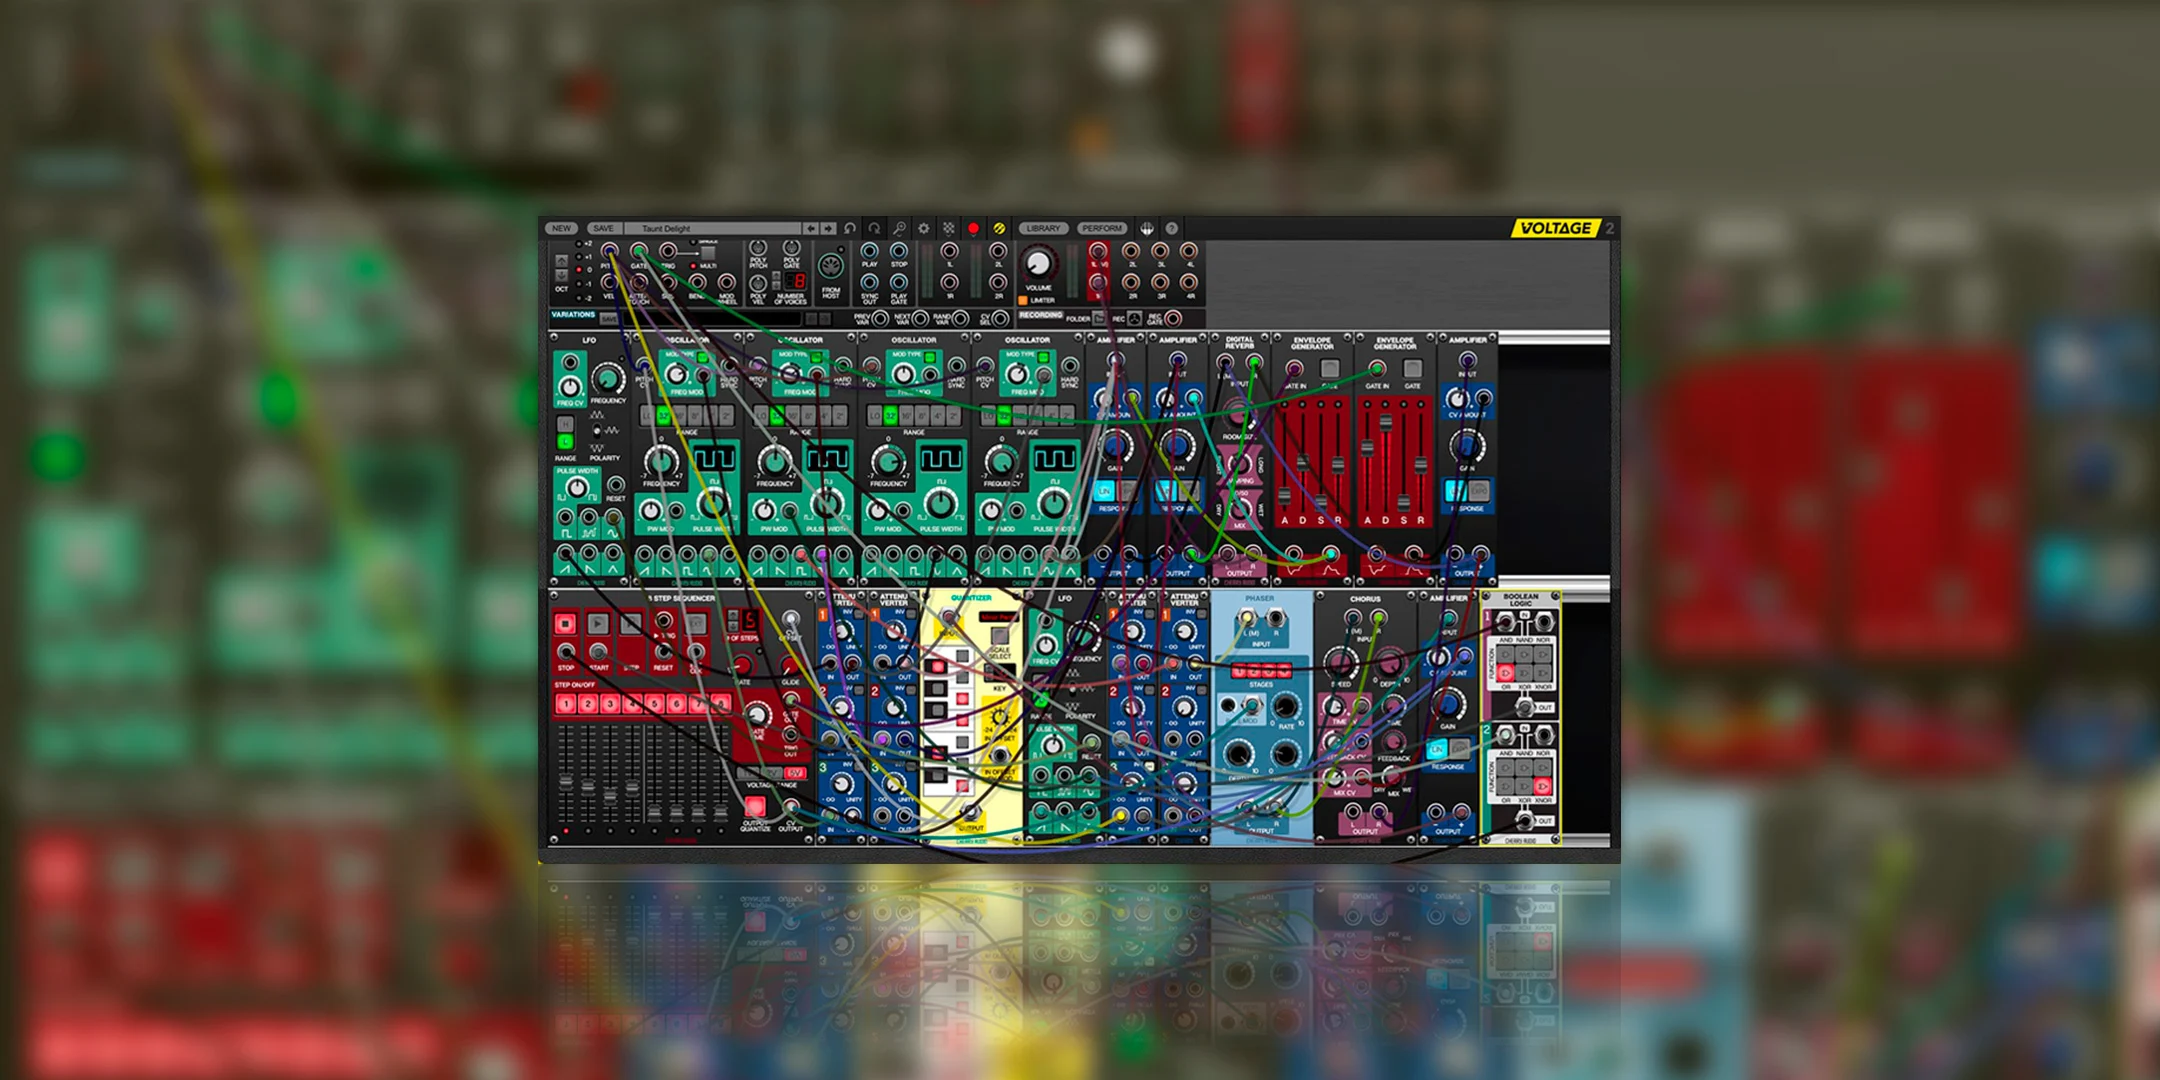Click the NEW preset button
Screen dimensions: 2160x1080
pos(561,228)
